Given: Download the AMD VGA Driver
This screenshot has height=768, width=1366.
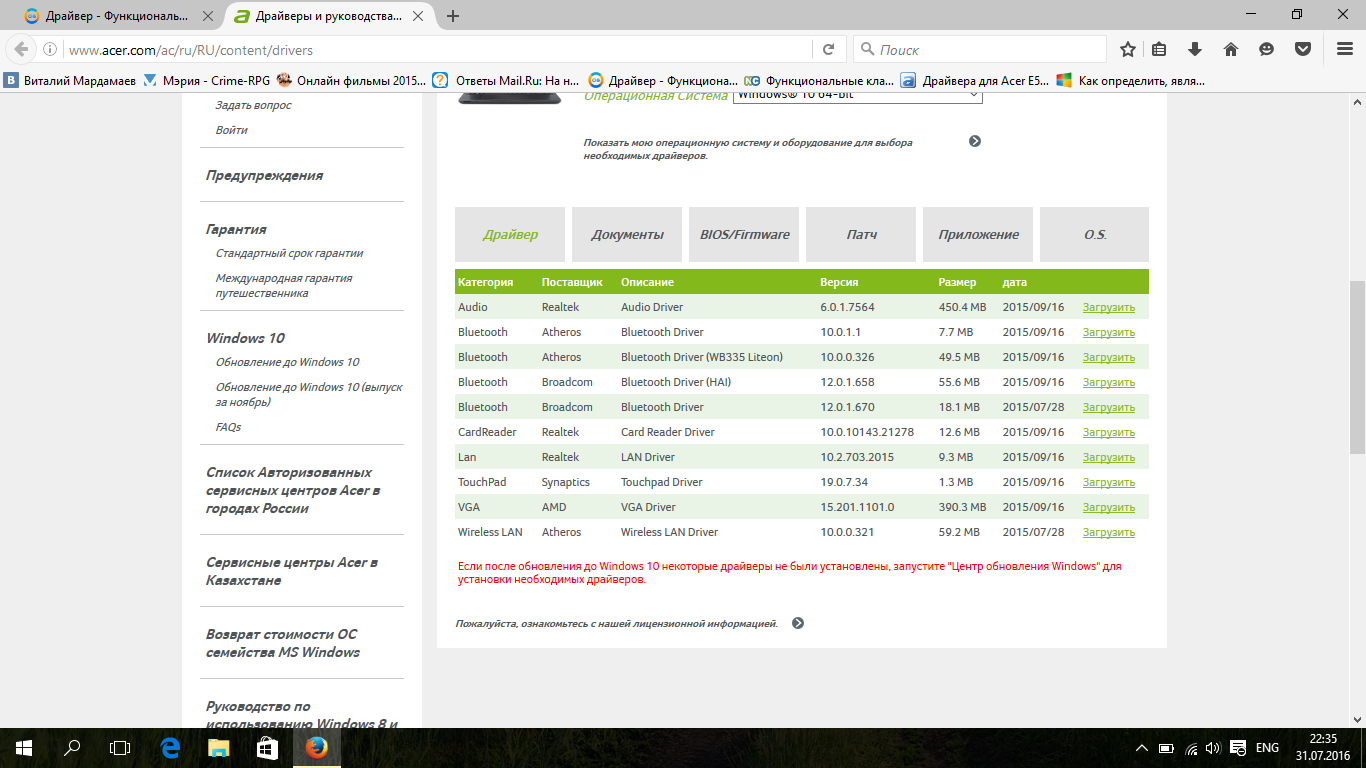Looking at the screenshot, I should pyautogui.click(x=1108, y=507).
